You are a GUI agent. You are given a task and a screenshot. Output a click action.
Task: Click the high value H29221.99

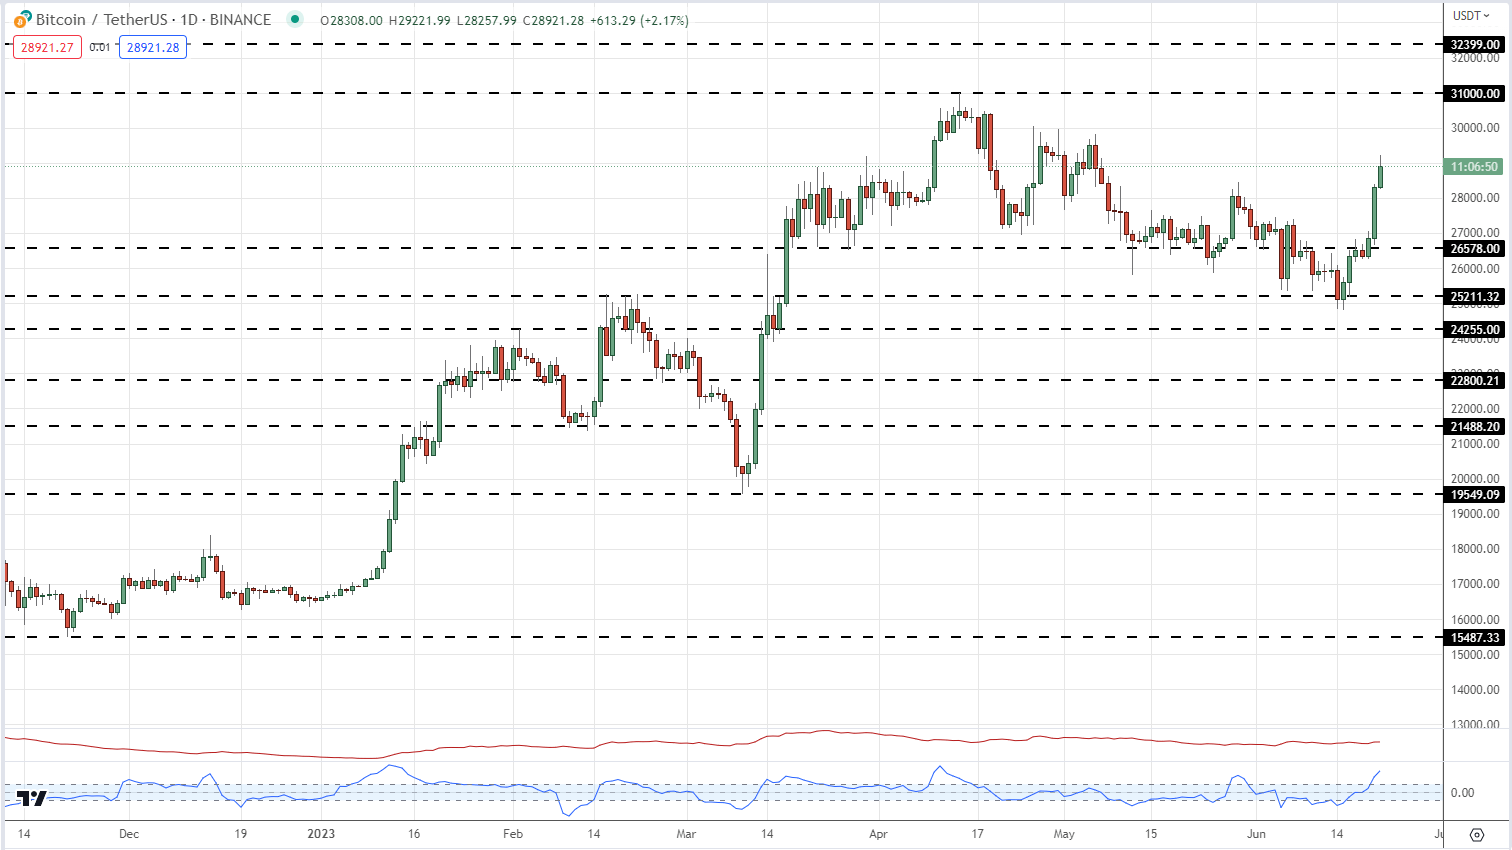[420, 20]
